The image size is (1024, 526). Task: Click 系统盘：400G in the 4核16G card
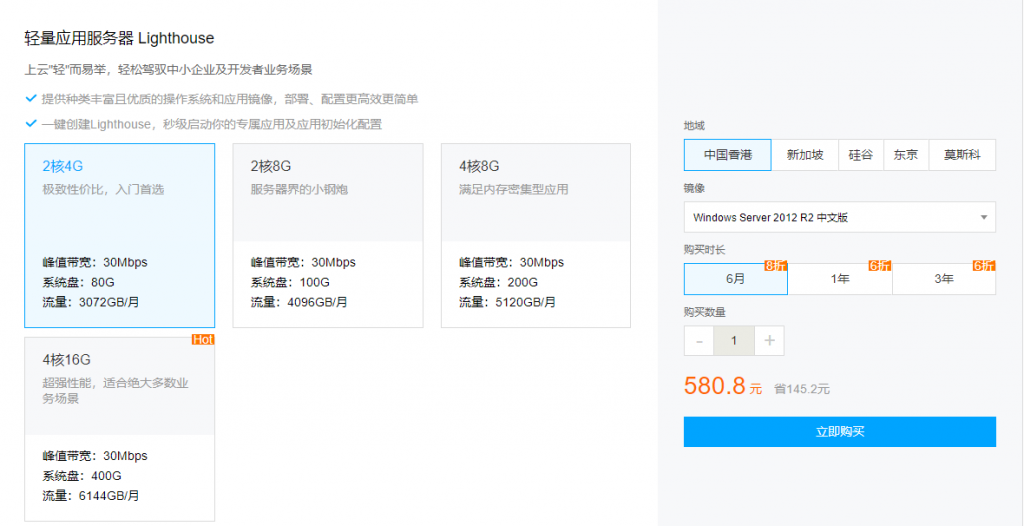(82, 476)
